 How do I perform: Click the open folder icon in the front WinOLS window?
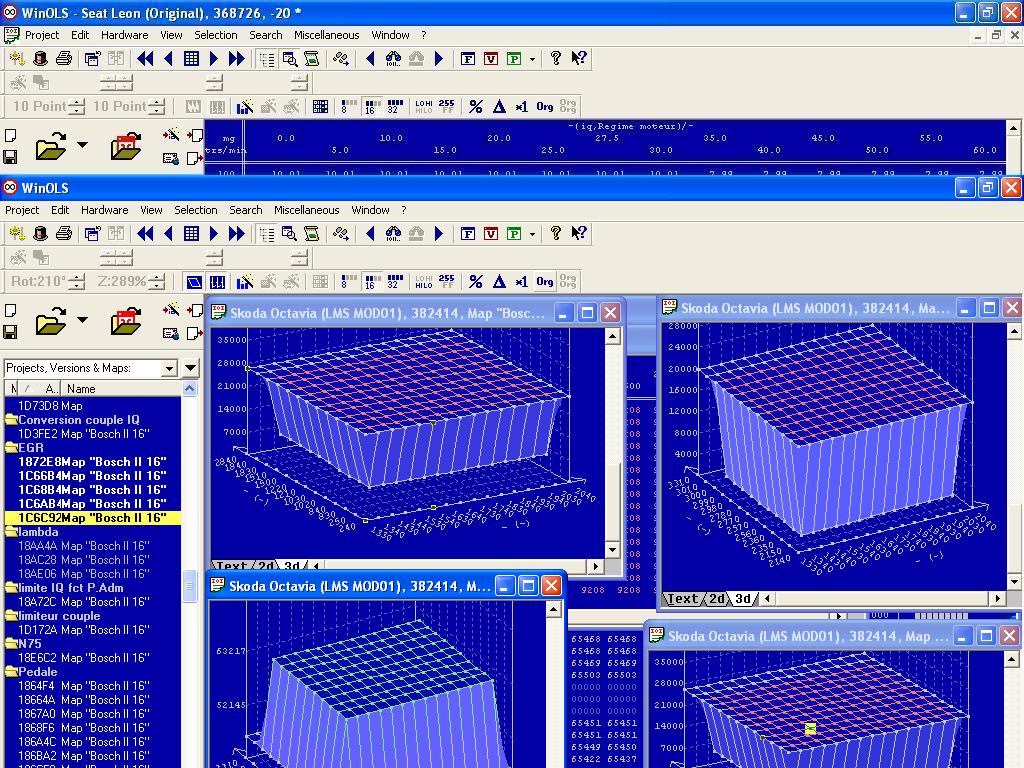coord(51,321)
